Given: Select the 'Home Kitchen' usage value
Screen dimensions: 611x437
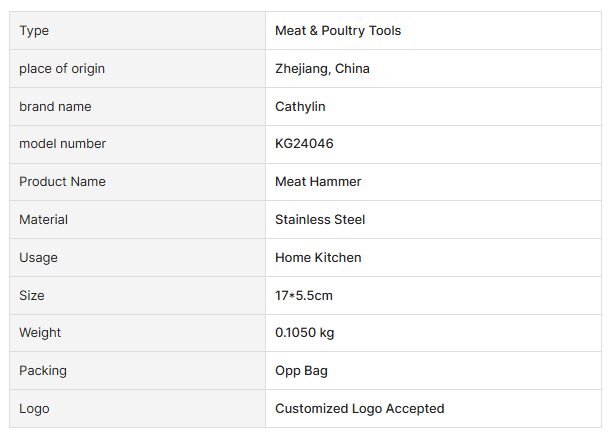Looking at the screenshot, I should point(318,257).
